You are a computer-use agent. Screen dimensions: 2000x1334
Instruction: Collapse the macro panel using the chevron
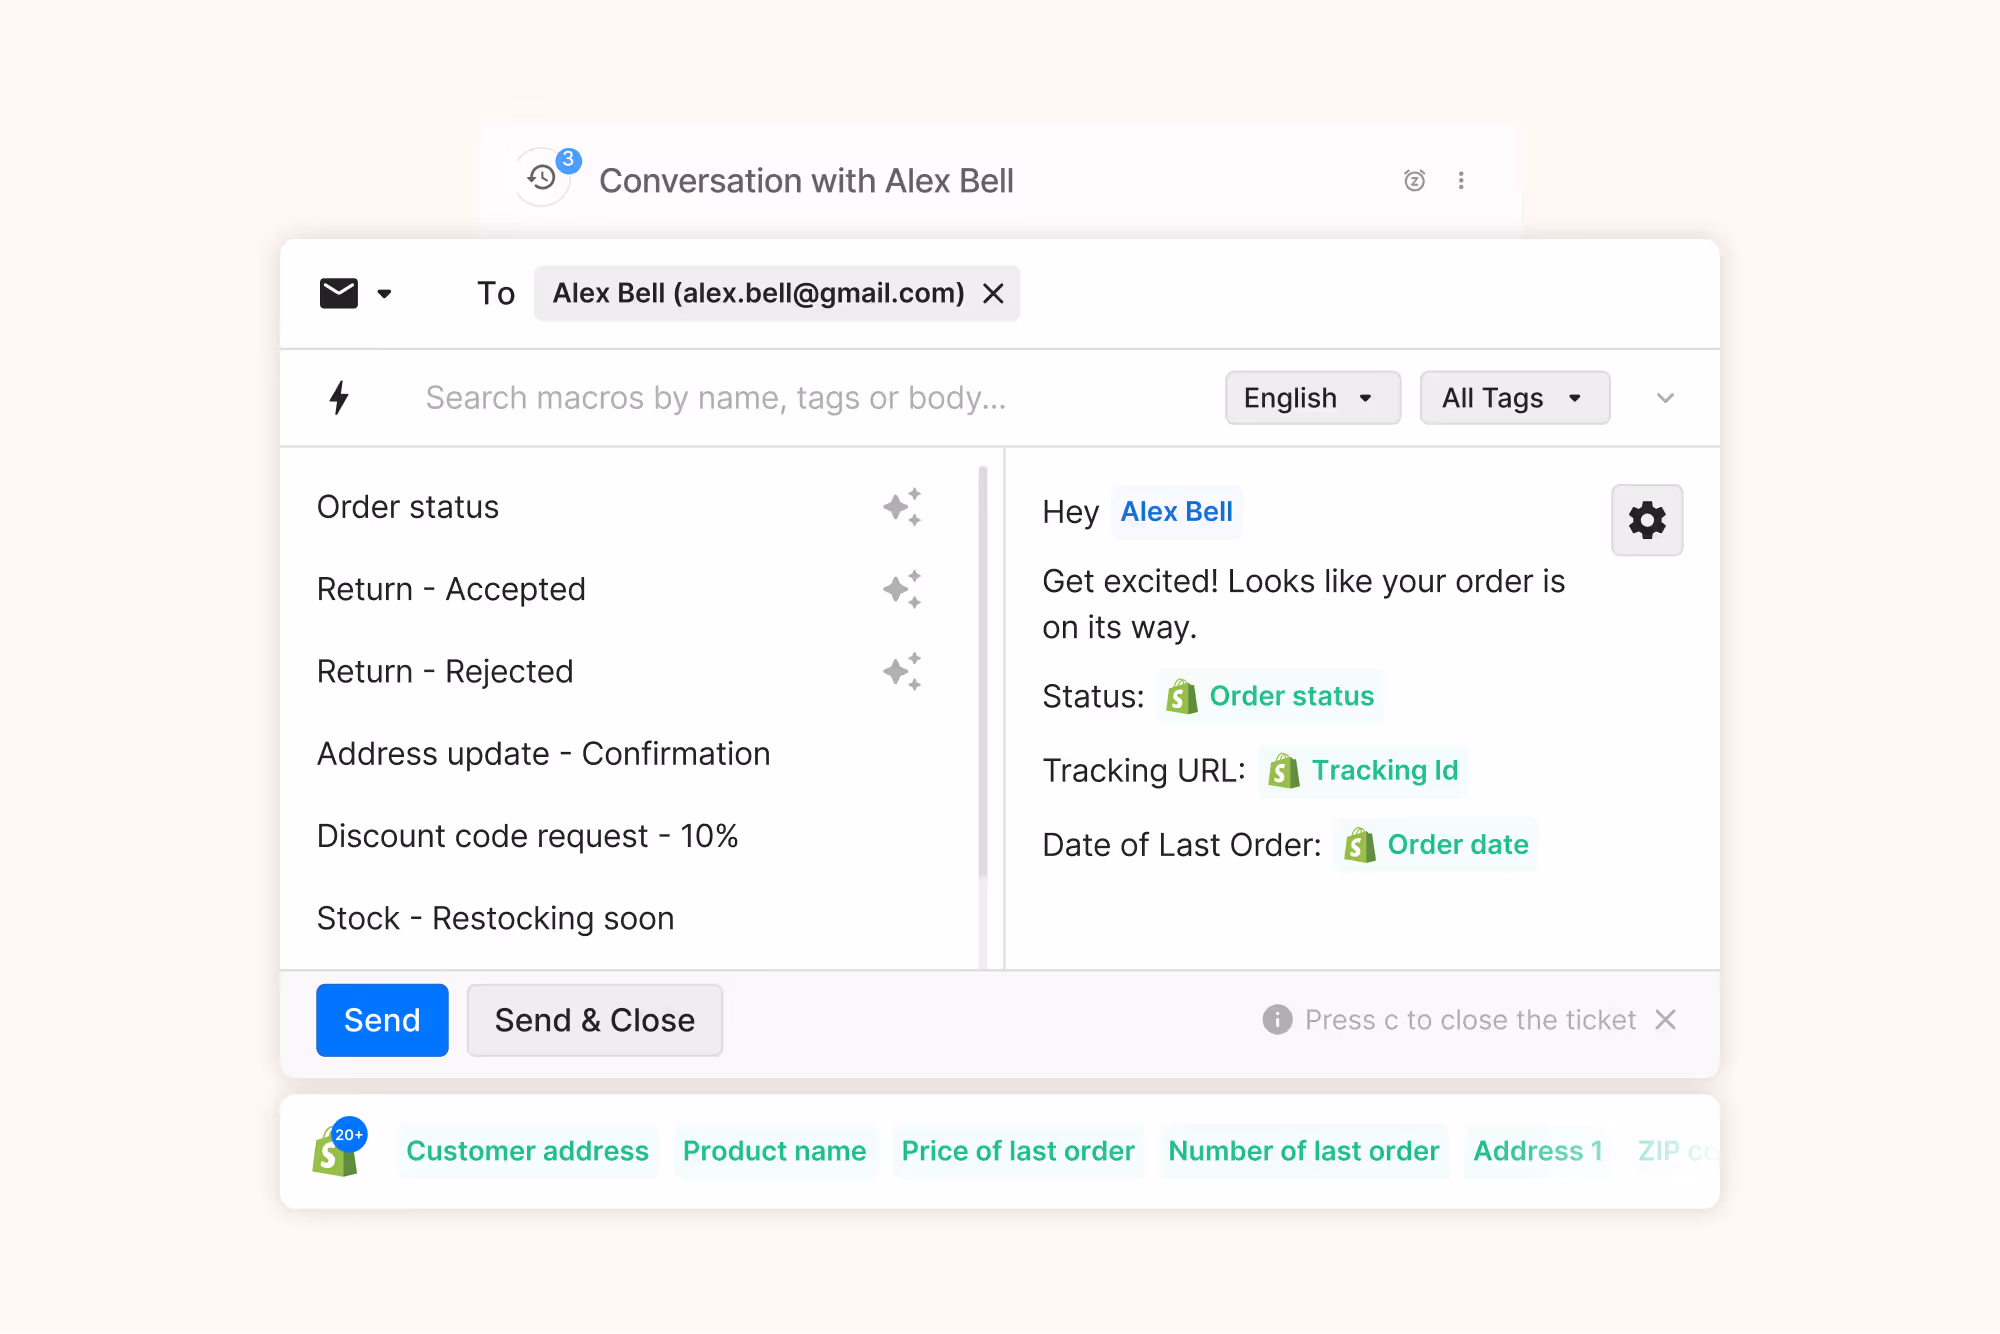1665,398
